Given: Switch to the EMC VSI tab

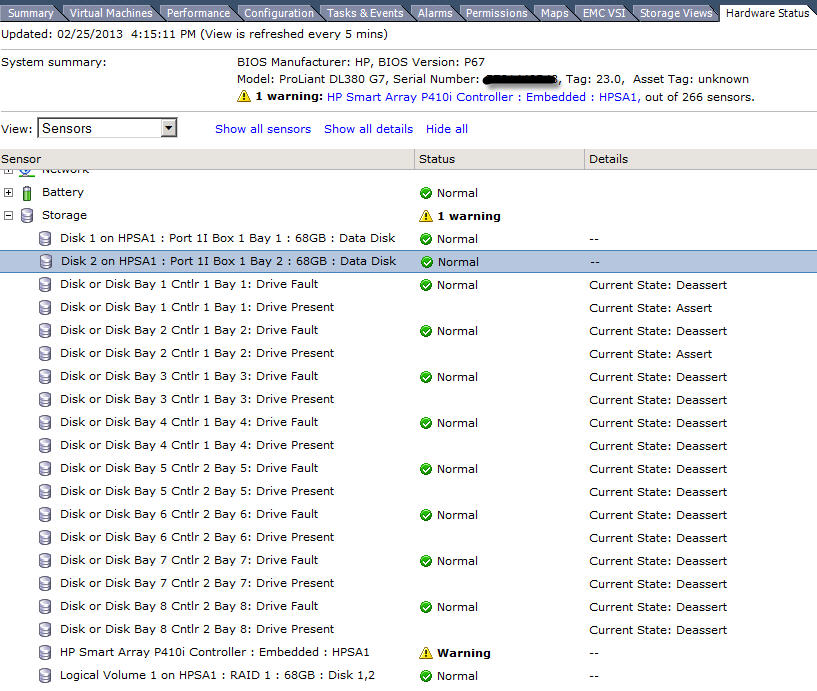Looking at the screenshot, I should 604,13.
